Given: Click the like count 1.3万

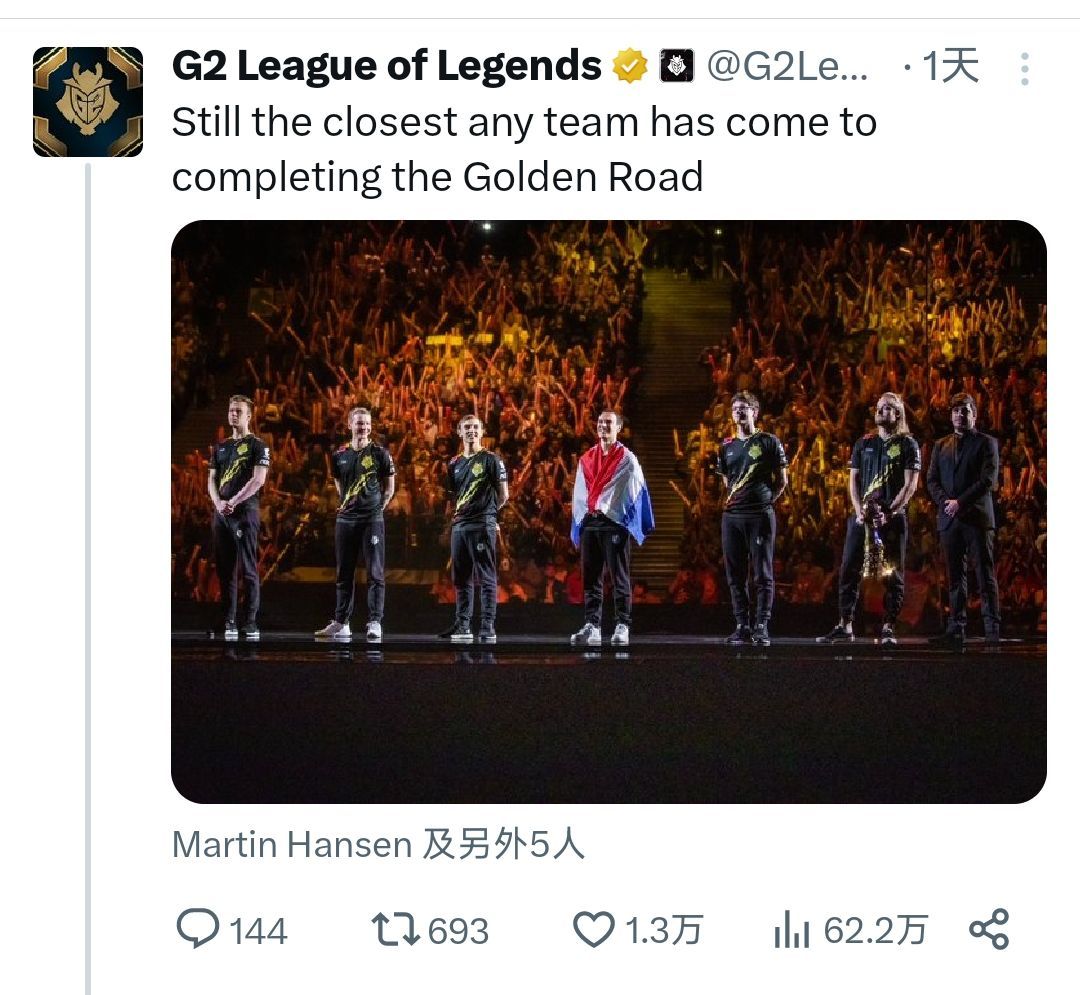Looking at the screenshot, I should tap(664, 931).
